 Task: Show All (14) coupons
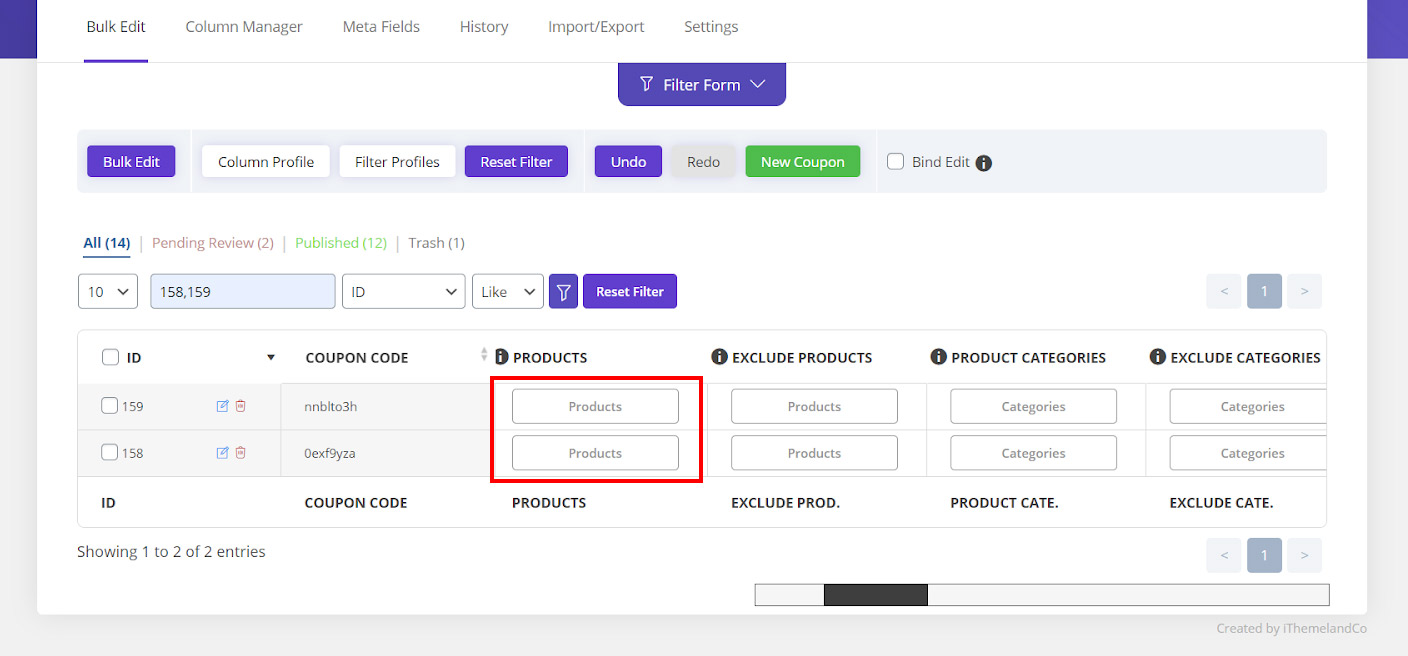click(107, 243)
